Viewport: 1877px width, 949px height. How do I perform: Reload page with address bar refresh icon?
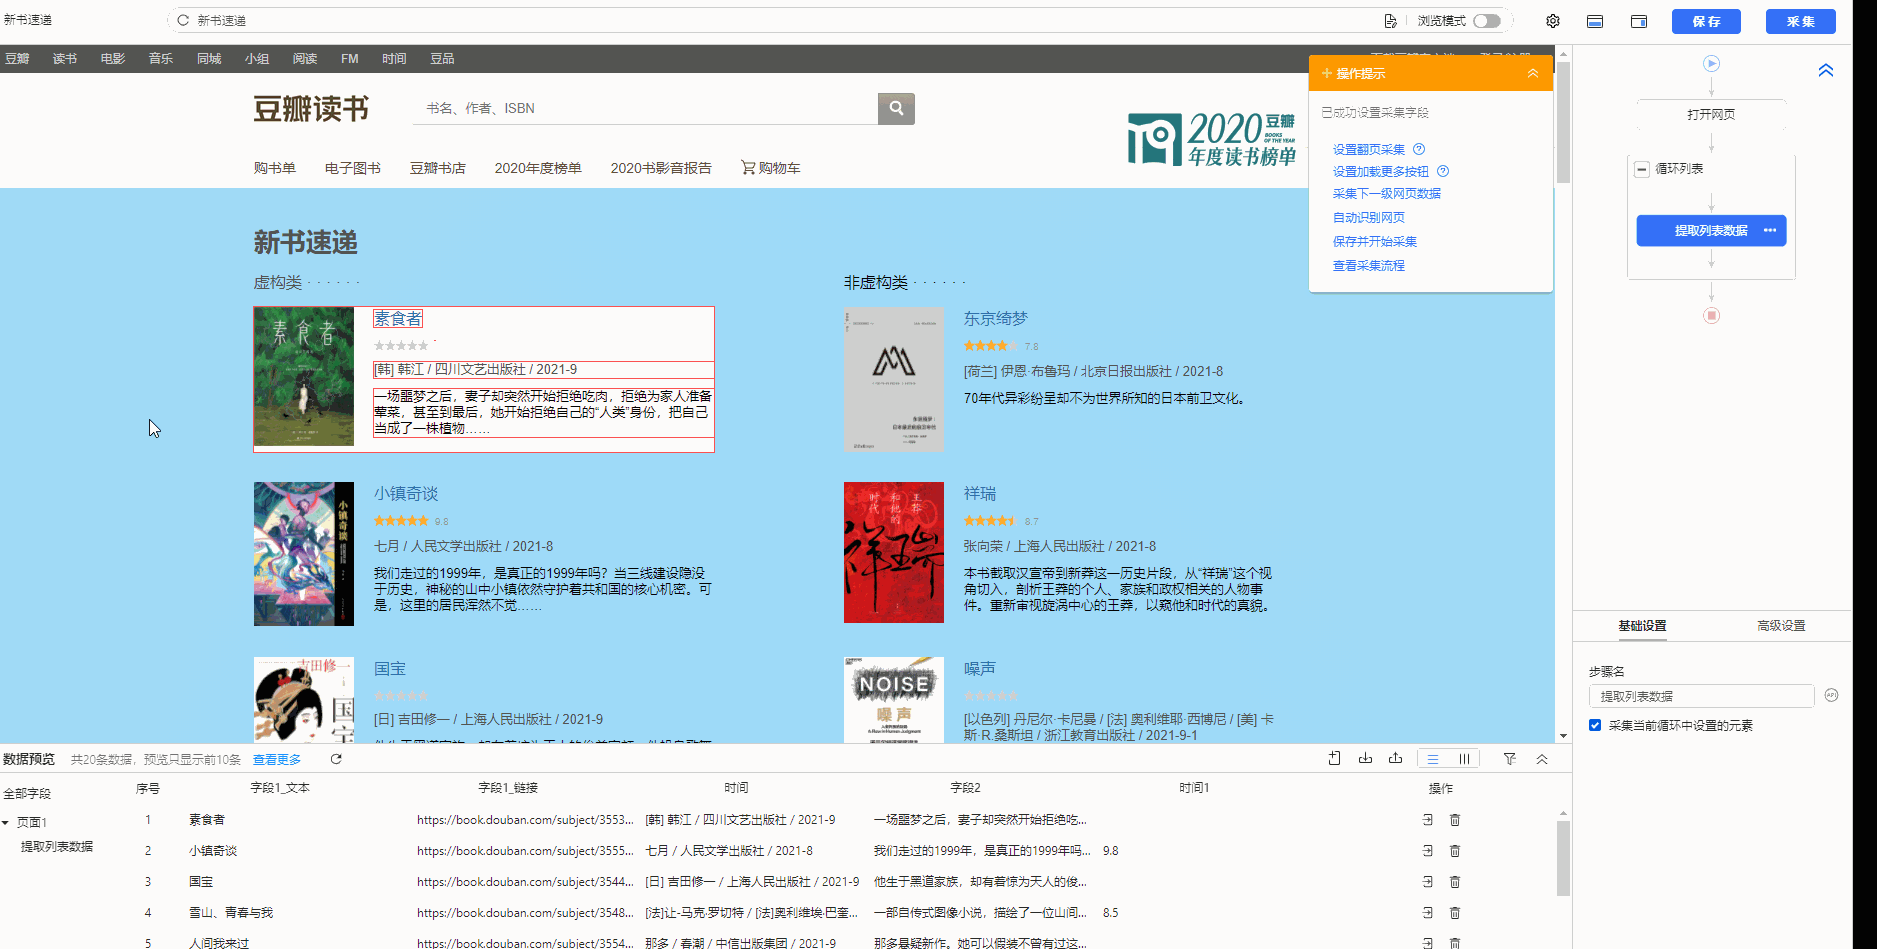point(183,20)
